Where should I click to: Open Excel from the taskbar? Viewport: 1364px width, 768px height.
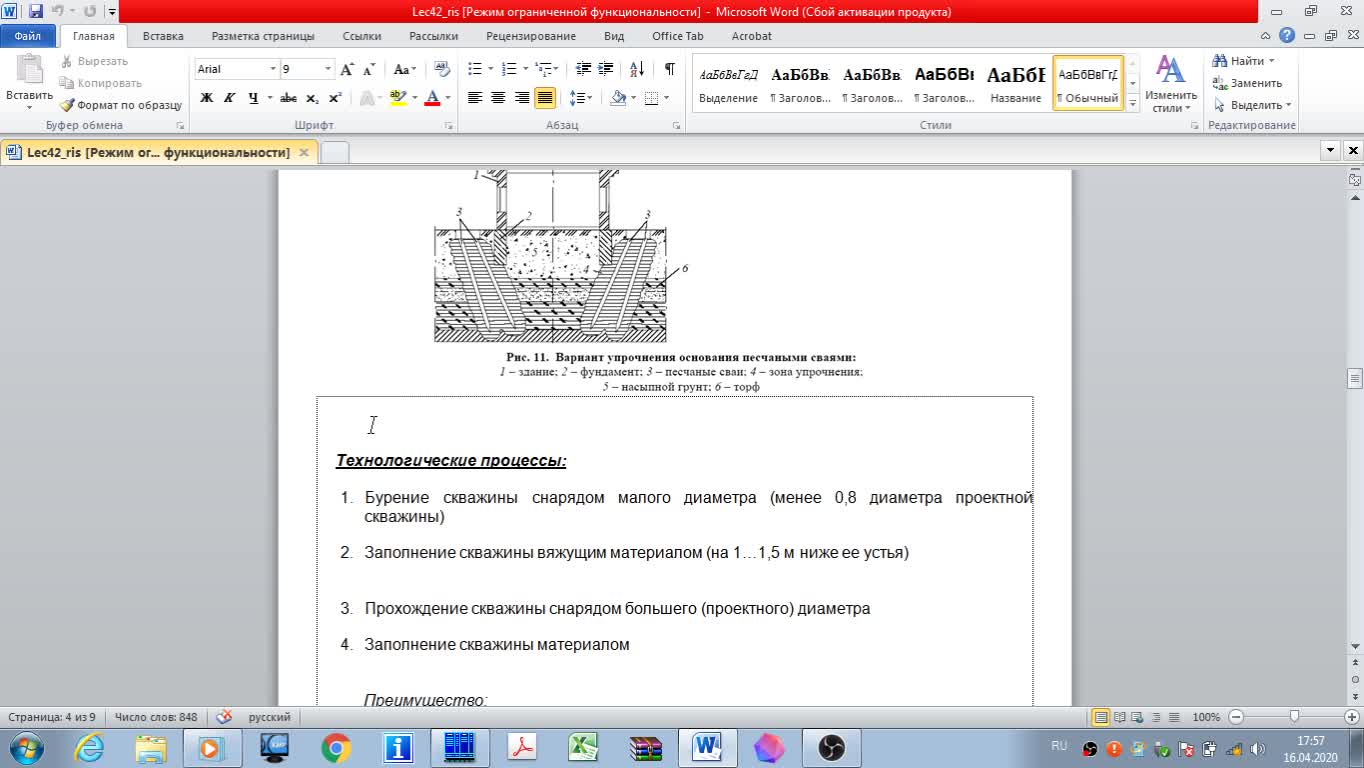pos(583,747)
